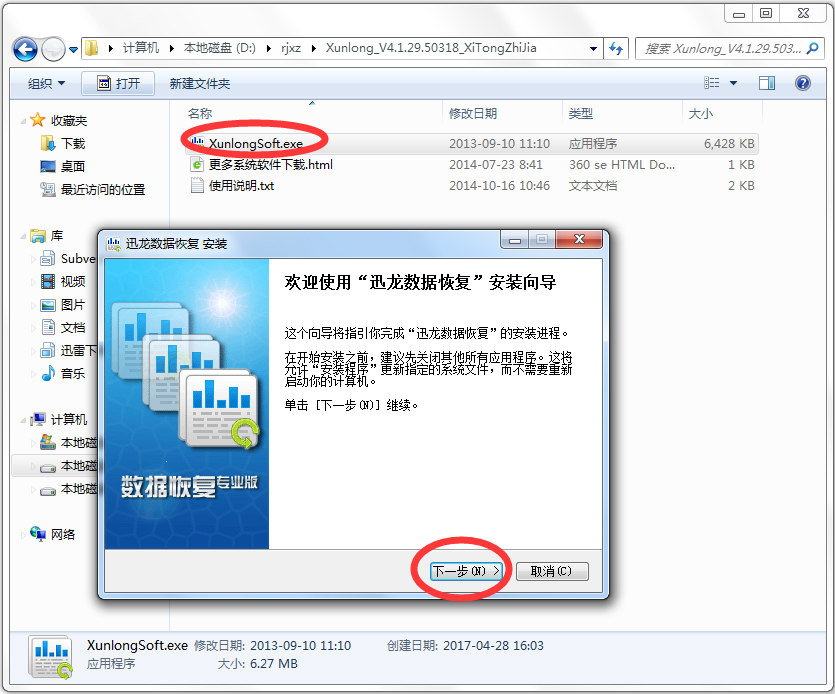Expand the breadcrumb arrow after 计算机
835x694 pixels.
(x=171, y=48)
